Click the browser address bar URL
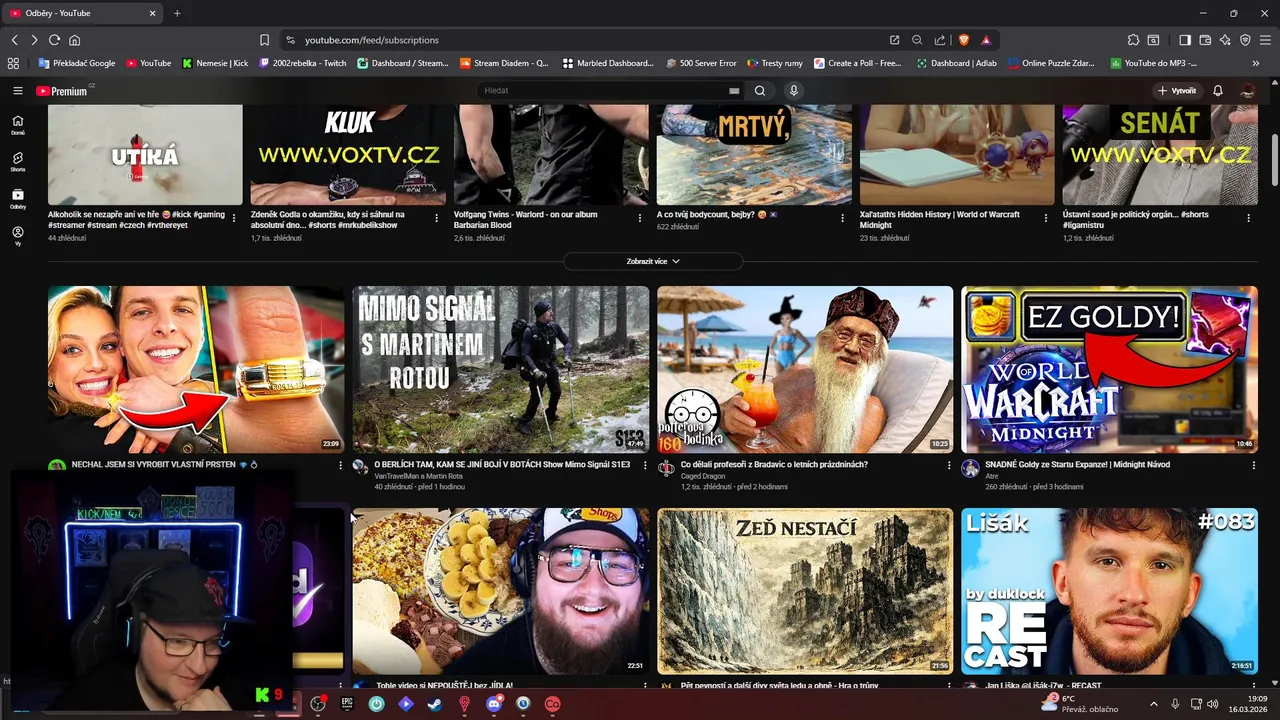The height and width of the screenshot is (720, 1280). click(372, 40)
